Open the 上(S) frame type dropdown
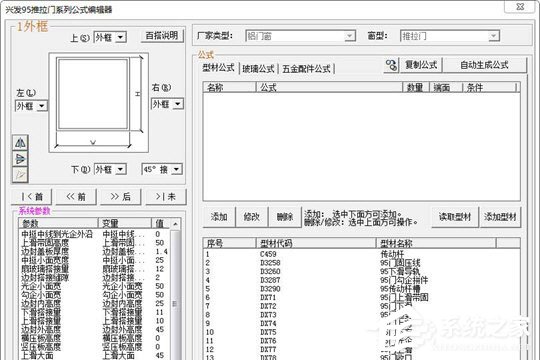The height and width of the screenshot is (360, 540). pyautogui.click(x=110, y=37)
